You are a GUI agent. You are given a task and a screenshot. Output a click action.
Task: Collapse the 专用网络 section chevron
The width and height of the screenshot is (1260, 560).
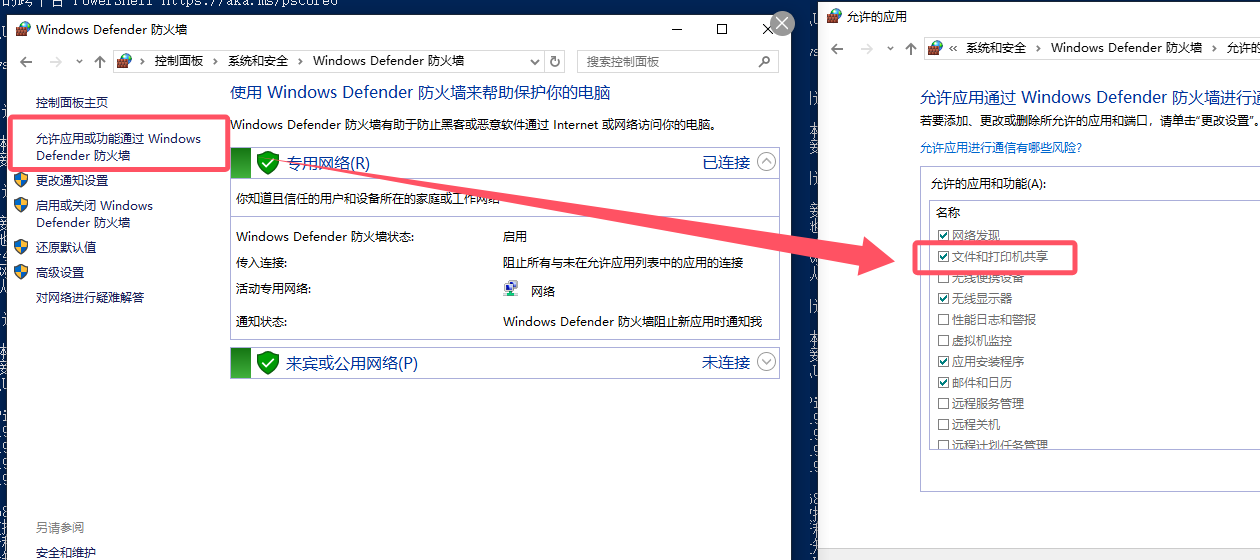(x=766, y=162)
